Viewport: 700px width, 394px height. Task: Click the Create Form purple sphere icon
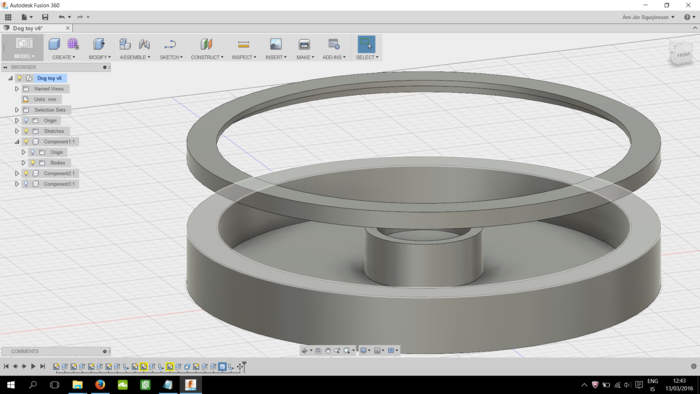pyautogui.click(x=73, y=44)
